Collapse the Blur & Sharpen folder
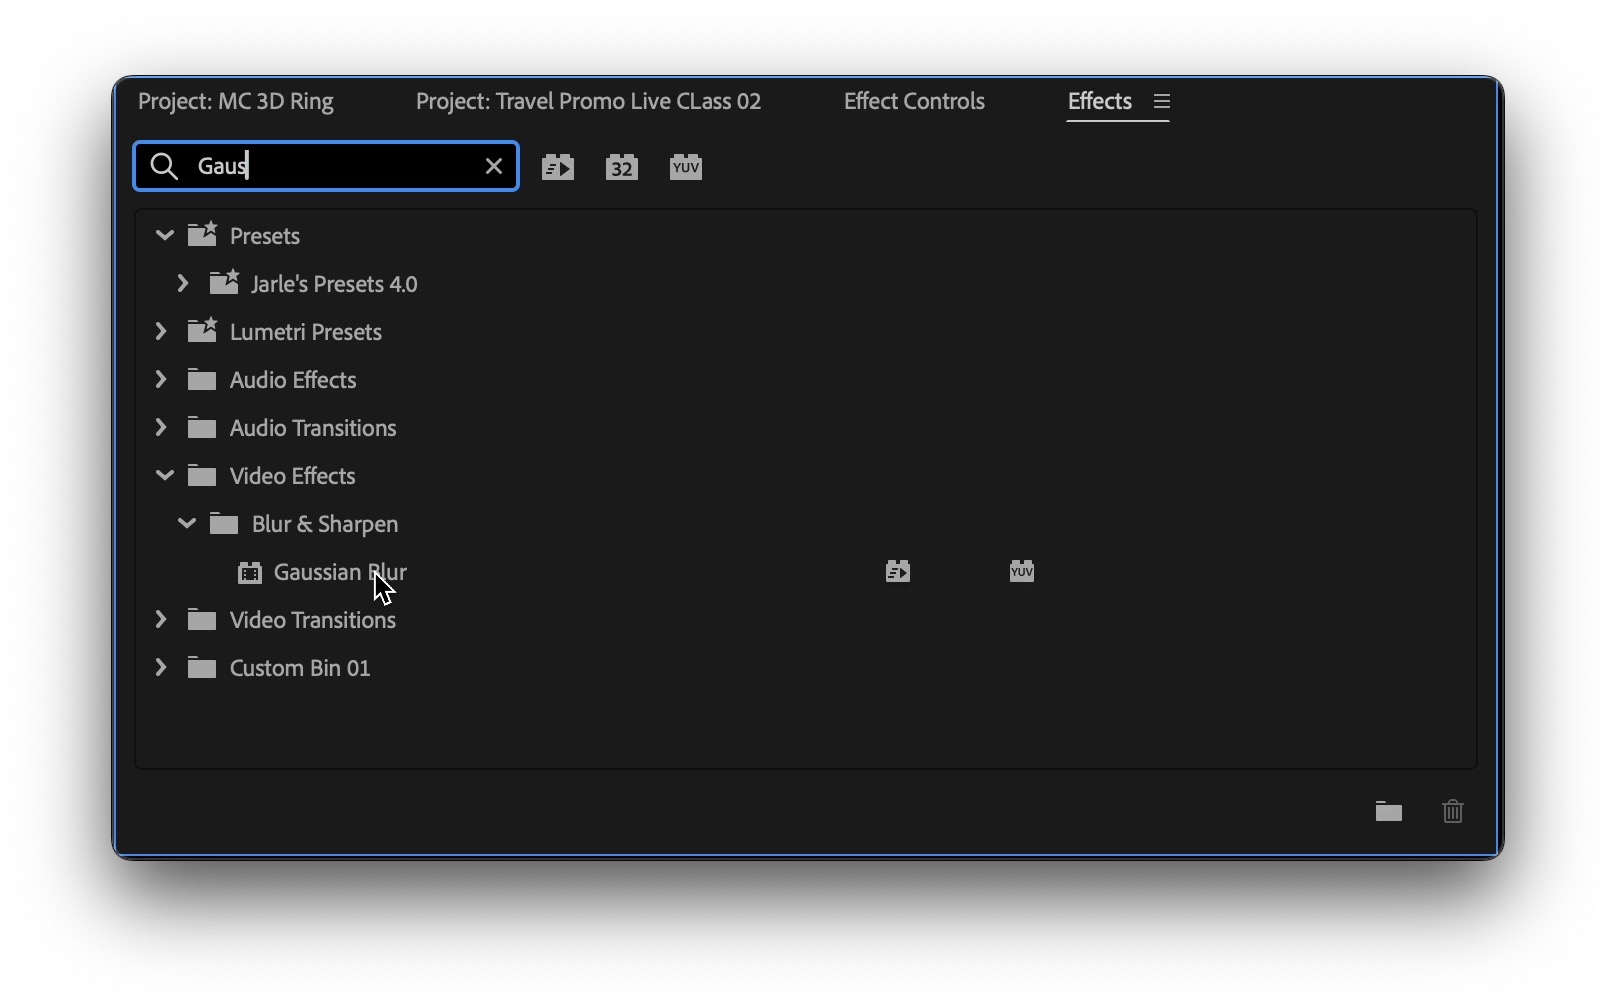 [x=187, y=524]
